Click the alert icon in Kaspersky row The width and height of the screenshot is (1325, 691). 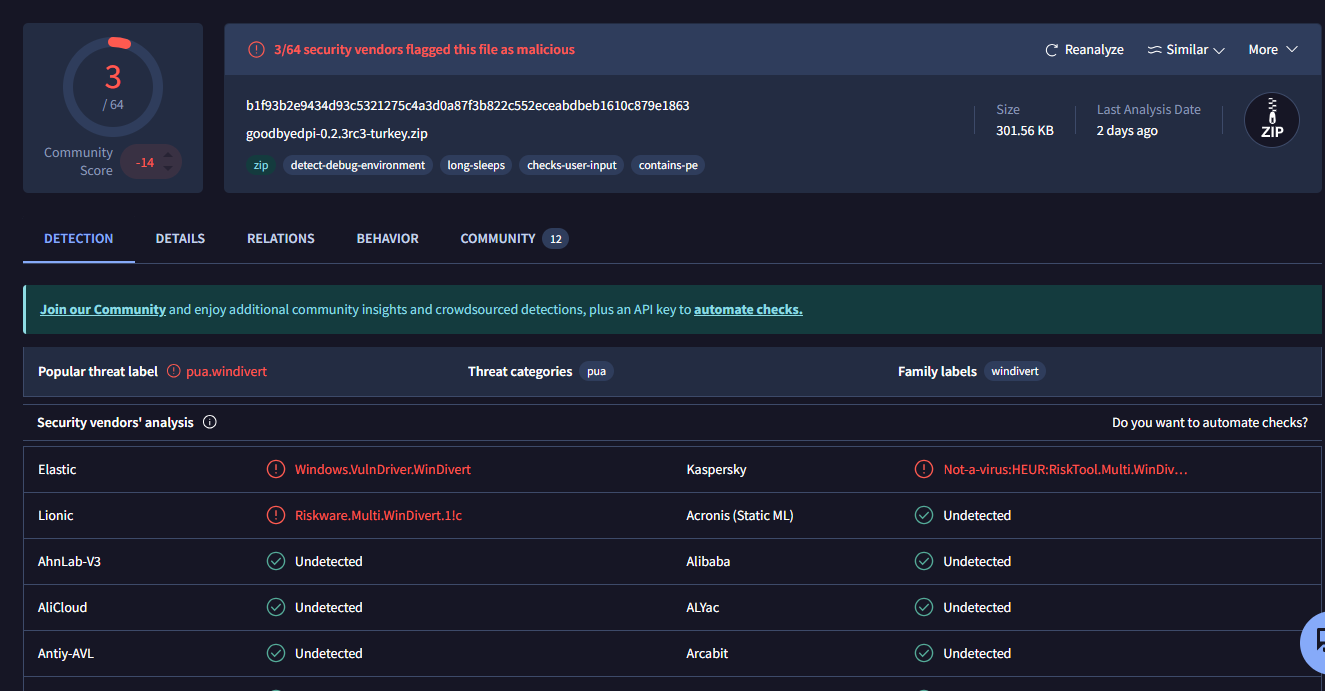(924, 469)
